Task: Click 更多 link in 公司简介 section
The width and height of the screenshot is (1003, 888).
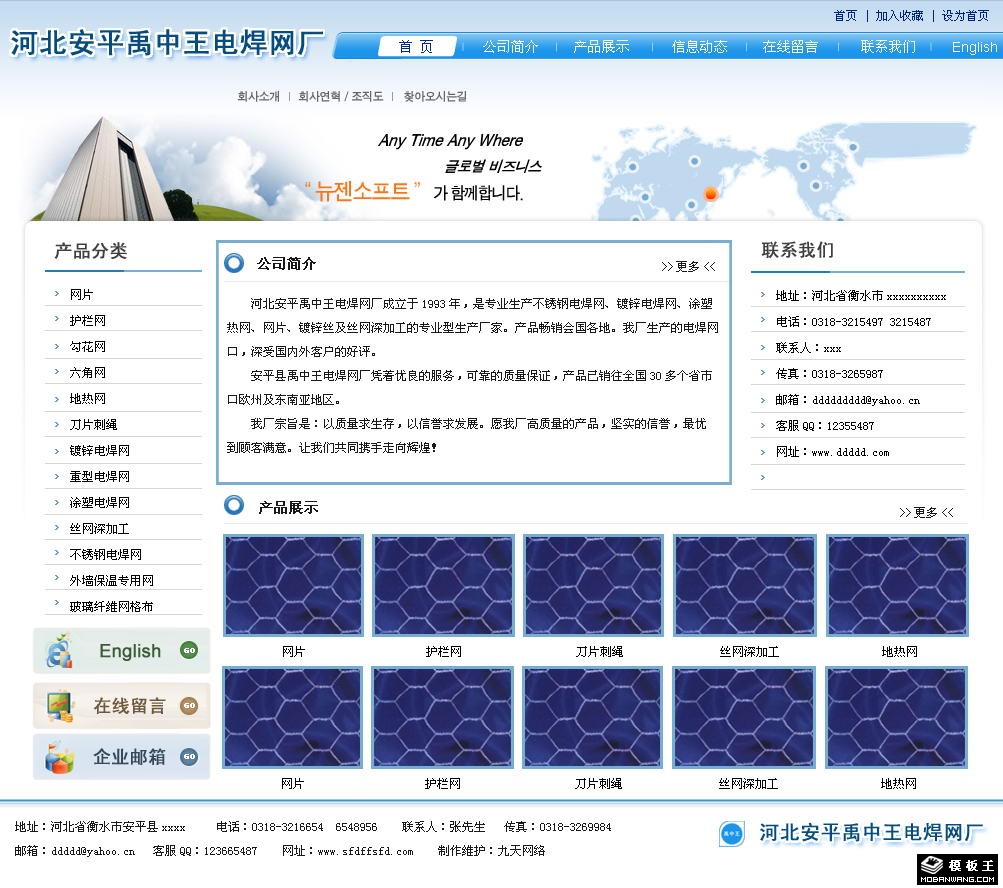Action: point(688,266)
